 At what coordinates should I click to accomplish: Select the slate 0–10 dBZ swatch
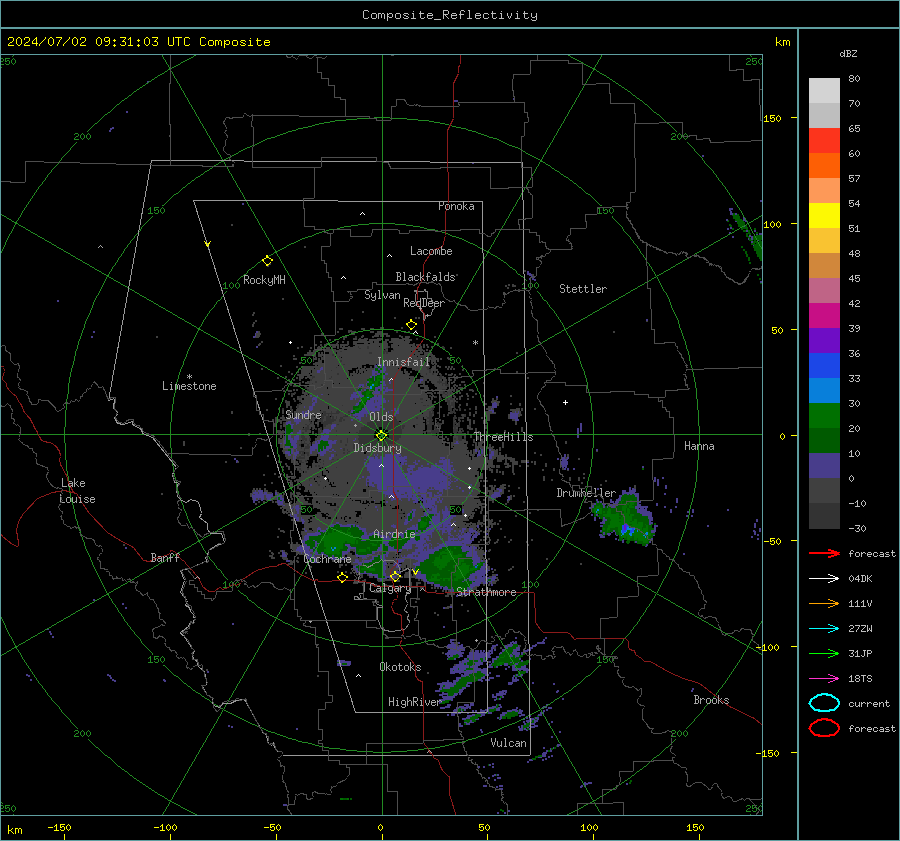coord(824,466)
